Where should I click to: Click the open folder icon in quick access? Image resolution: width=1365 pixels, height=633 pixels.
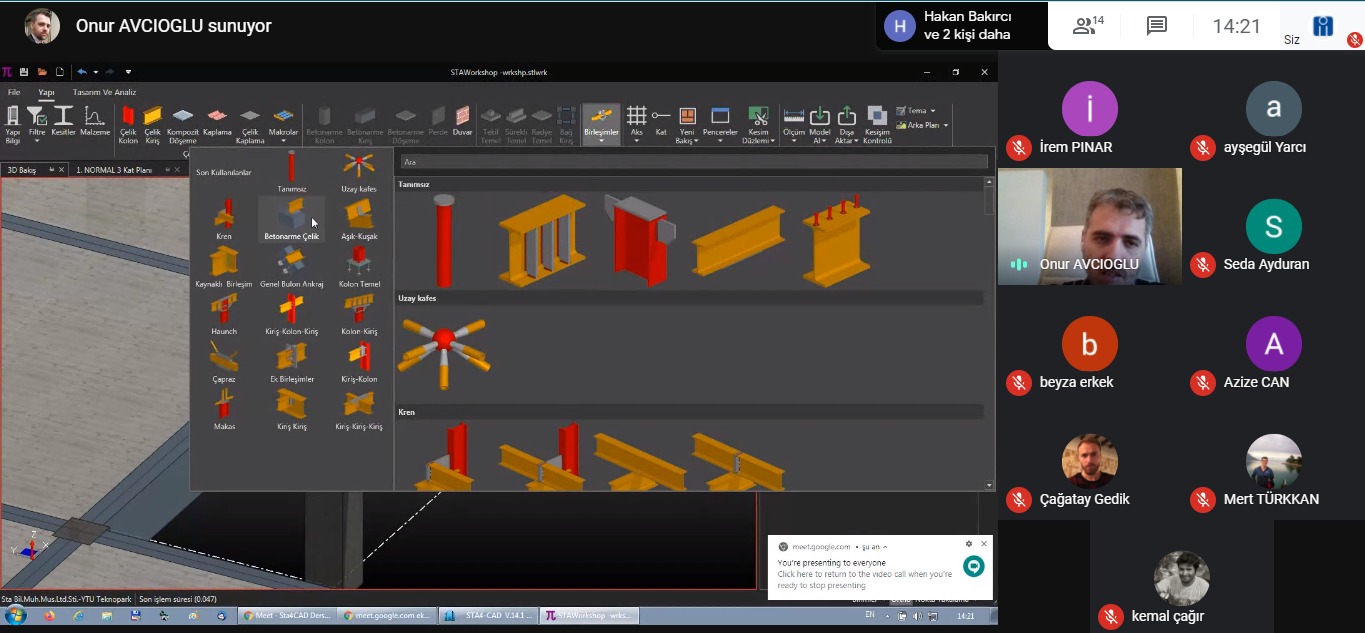point(42,72)
